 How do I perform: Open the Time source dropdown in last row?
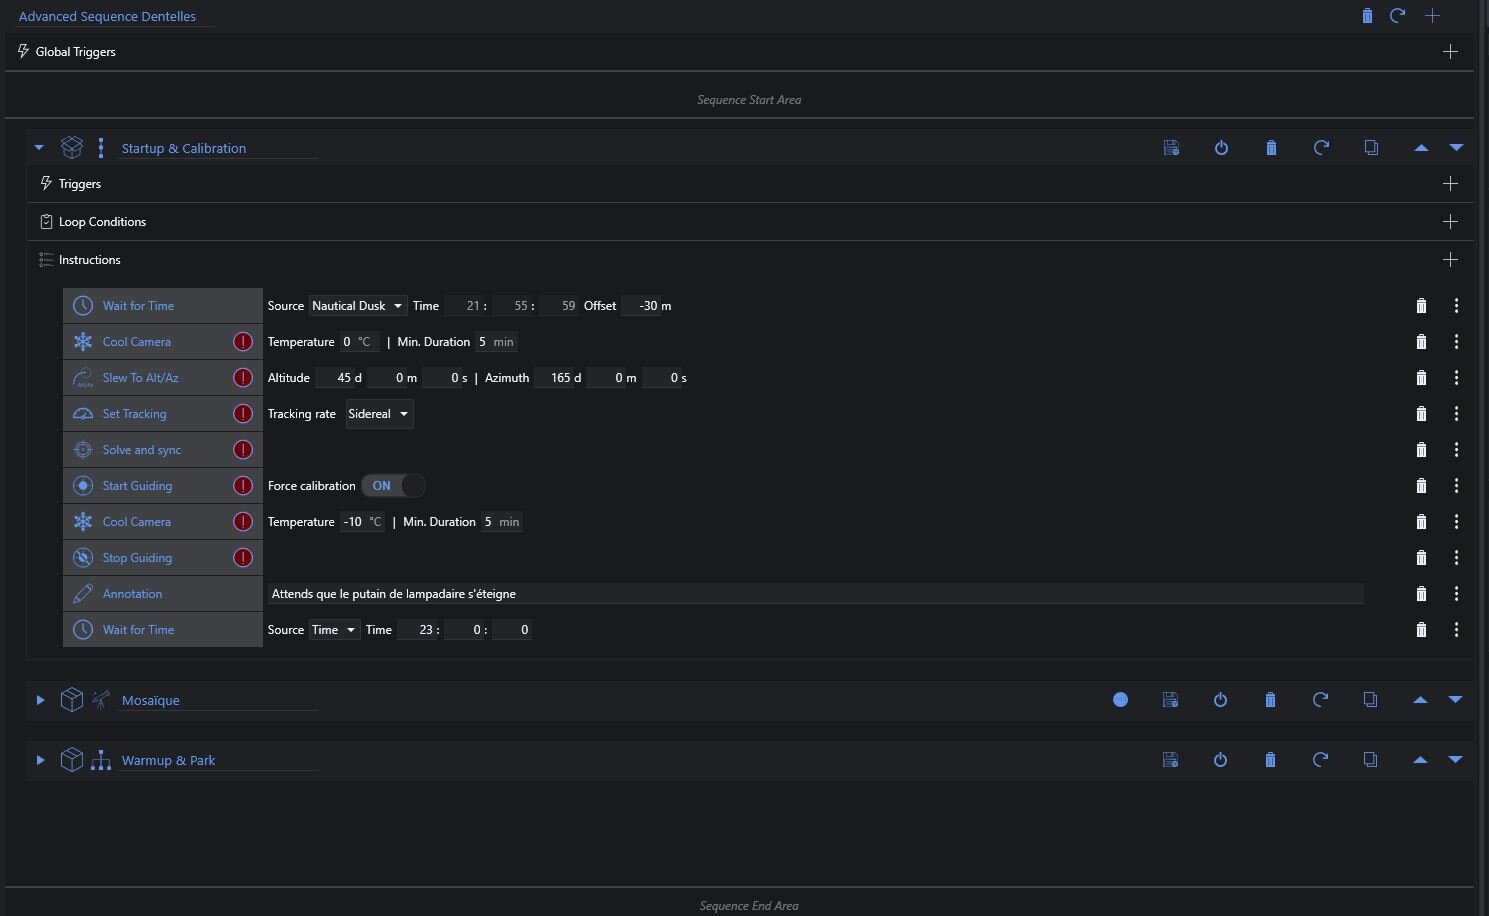click(x=334, y=630)
